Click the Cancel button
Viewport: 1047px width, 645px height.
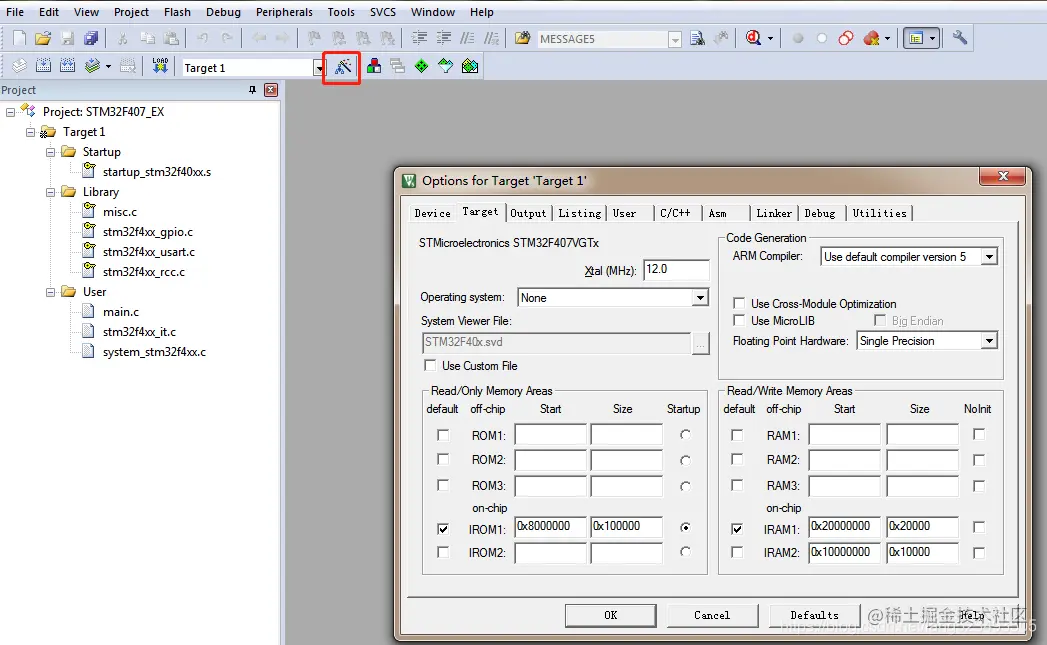[x=712, y=615]
